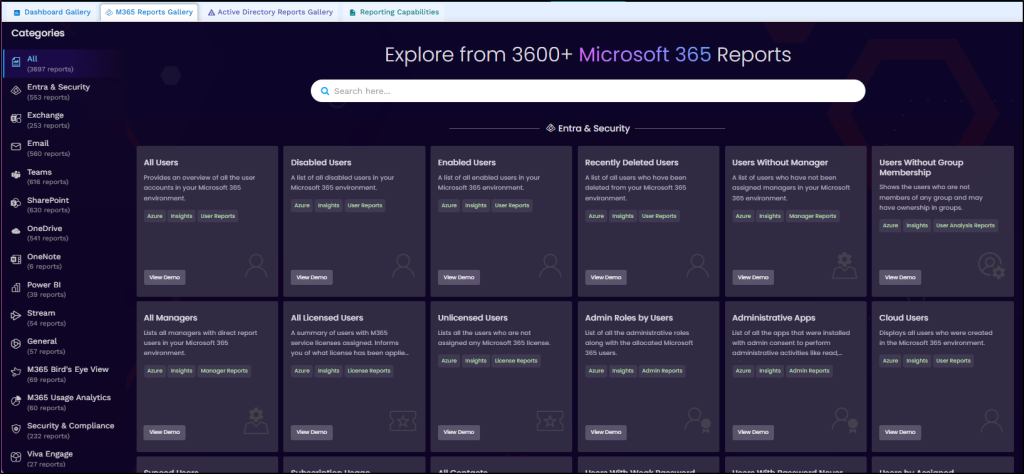Viewport: 1024px width, 474px height.
Task: Click the SharePoint category icon
Action: coord(16,204)
